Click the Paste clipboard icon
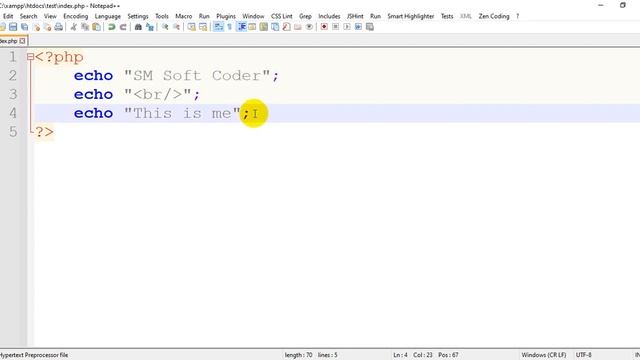Screen dimensions: 640x360 [96, 27]
